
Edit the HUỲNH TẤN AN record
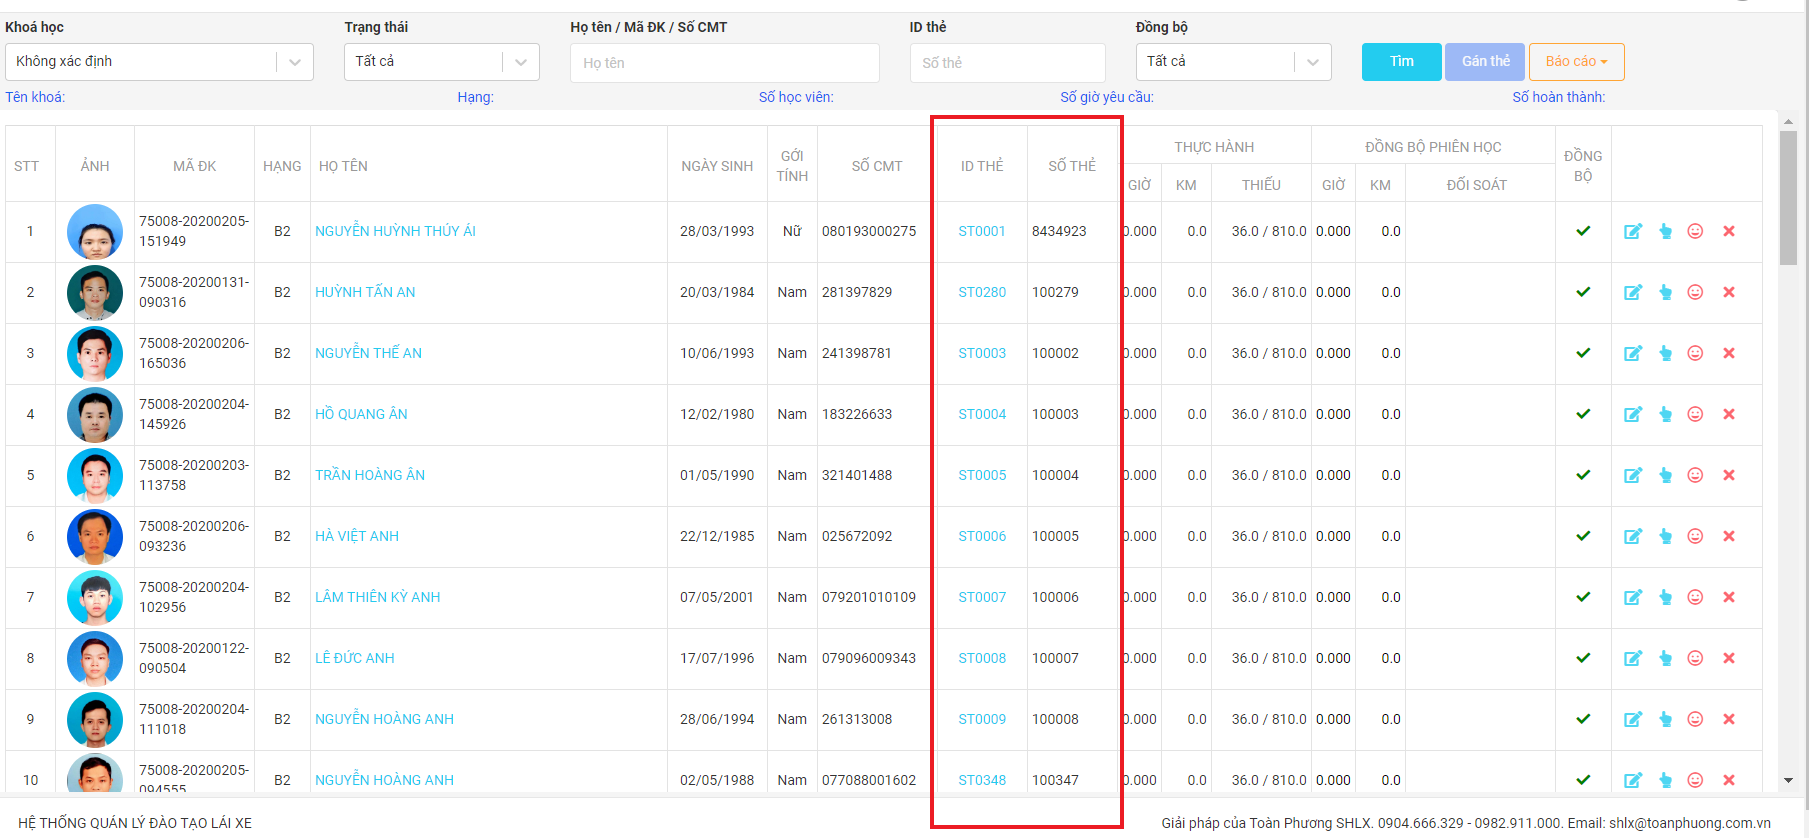pos(1633,292)
